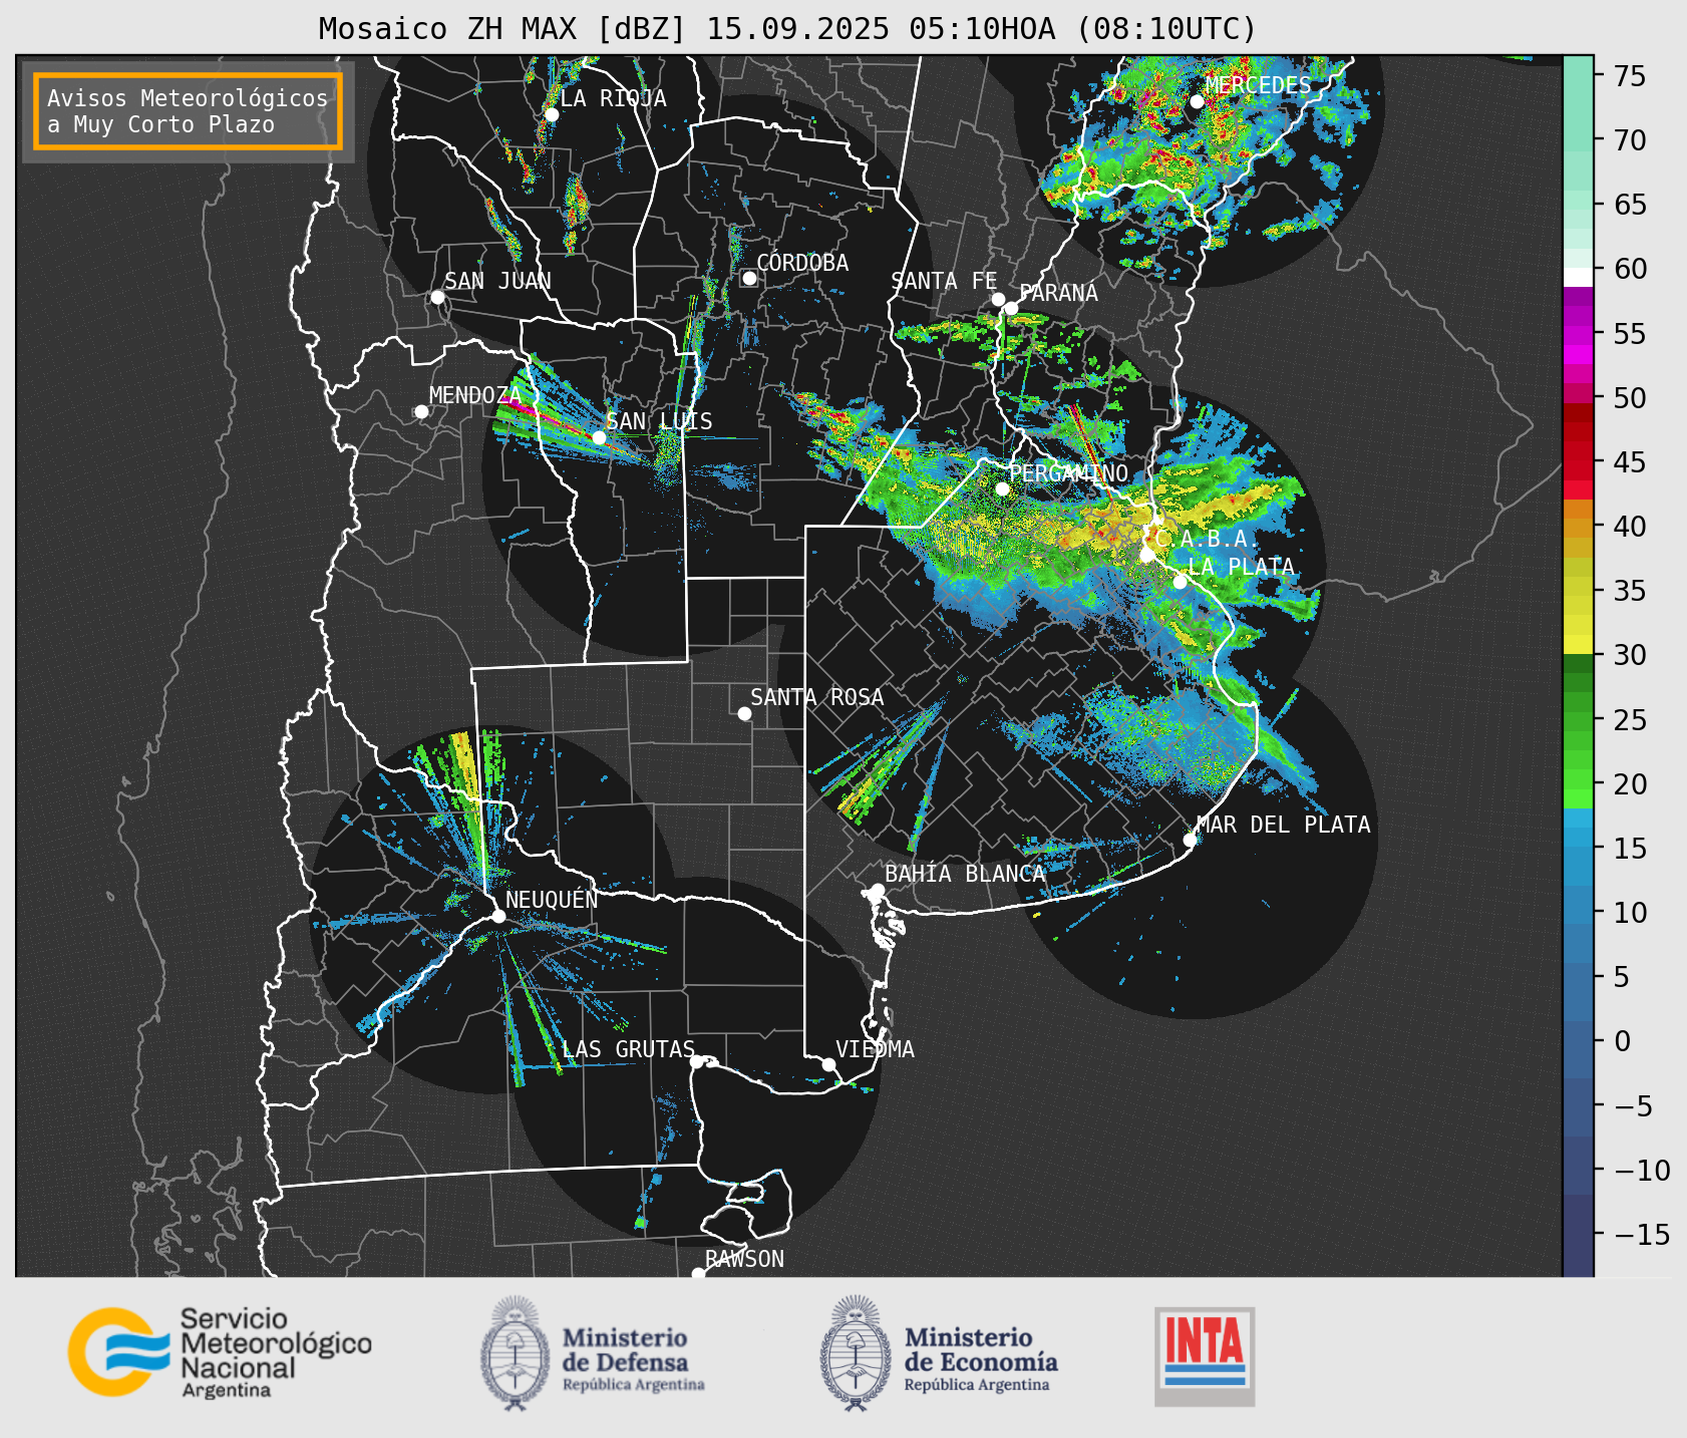The height and width of the screenshot is (1438, 1687).
Task: Select the VIEDMA city marker dot
Action: tap(828, 1064)
